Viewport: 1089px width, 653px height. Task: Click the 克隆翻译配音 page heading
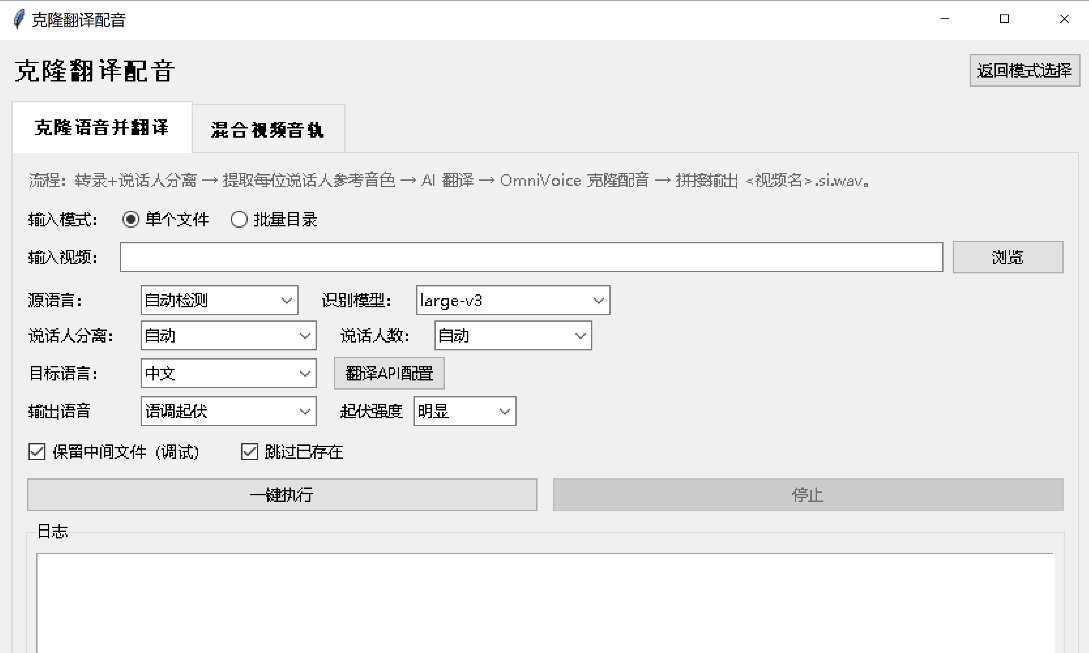click(x=94, y=71)
